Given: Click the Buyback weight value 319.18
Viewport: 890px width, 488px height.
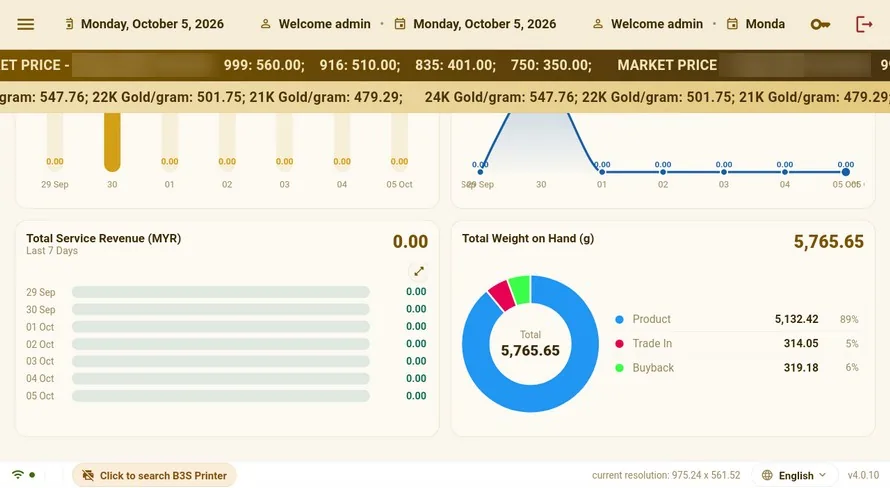Looking at the screenshot, I should tap(801, 368).
